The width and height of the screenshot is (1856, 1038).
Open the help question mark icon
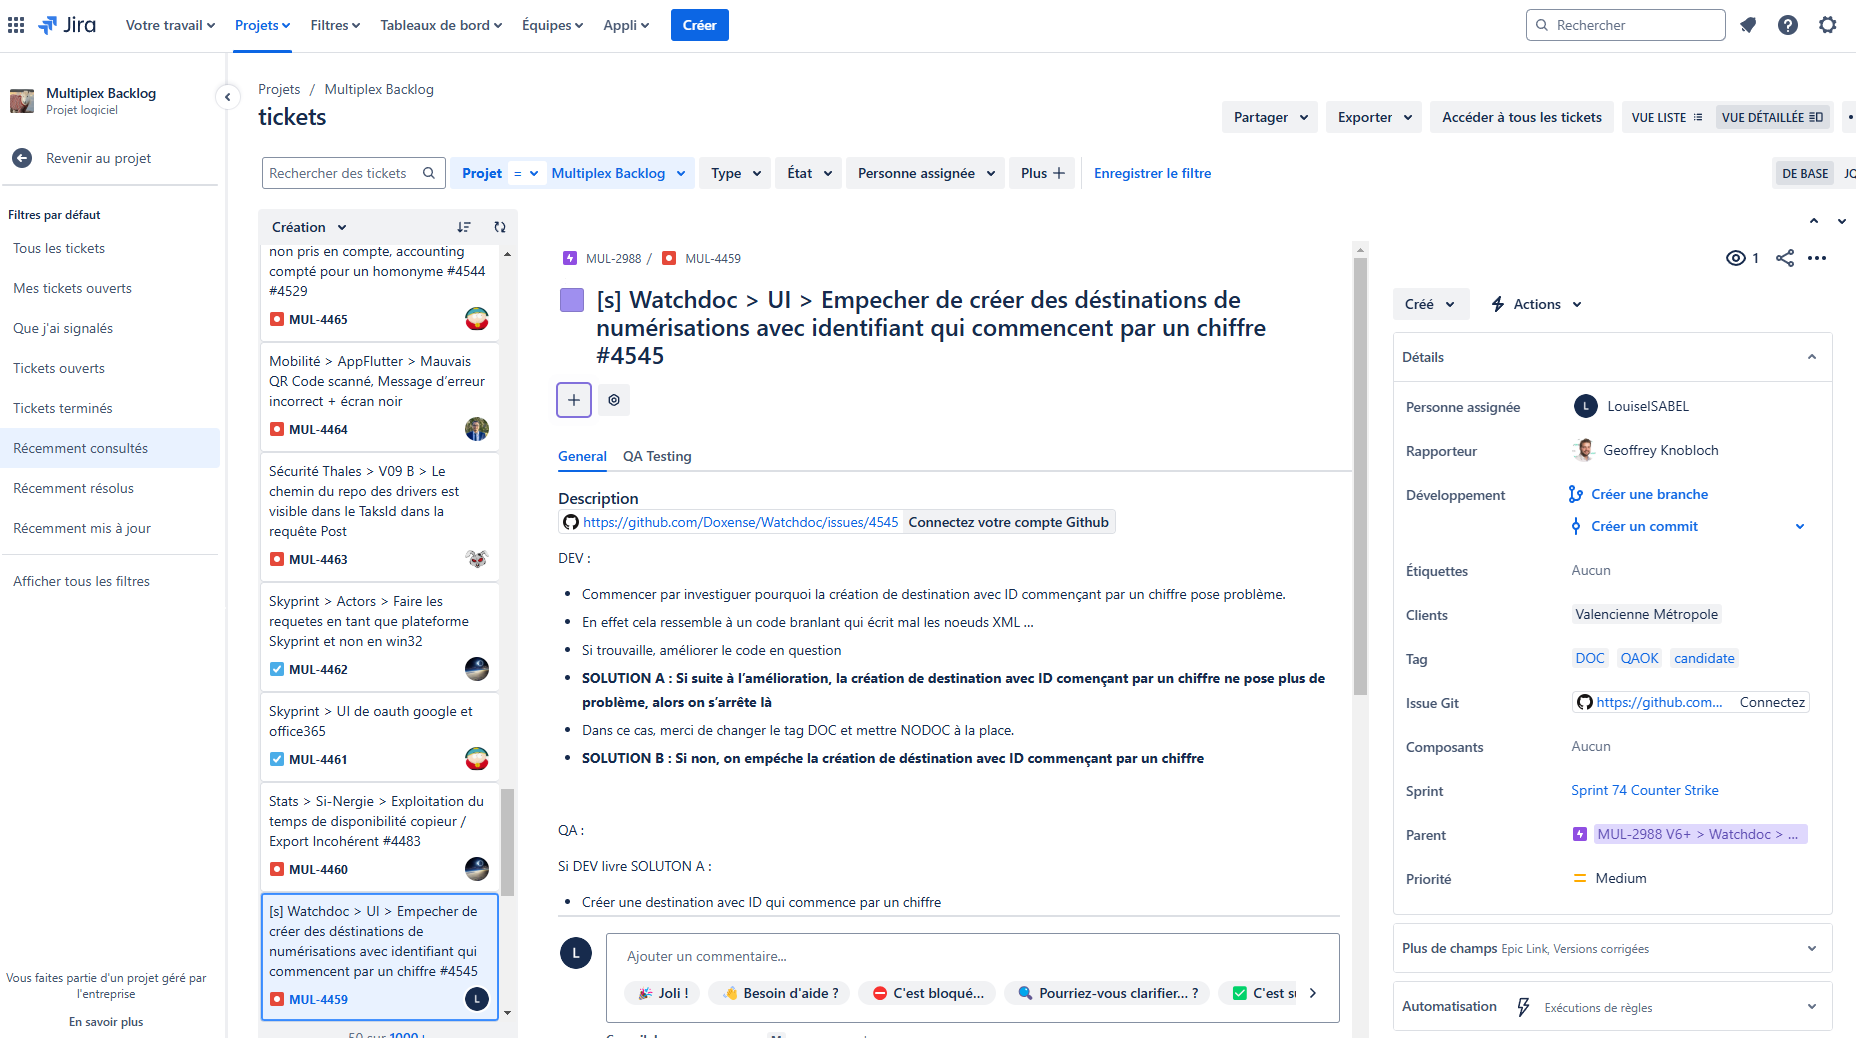1788,25
